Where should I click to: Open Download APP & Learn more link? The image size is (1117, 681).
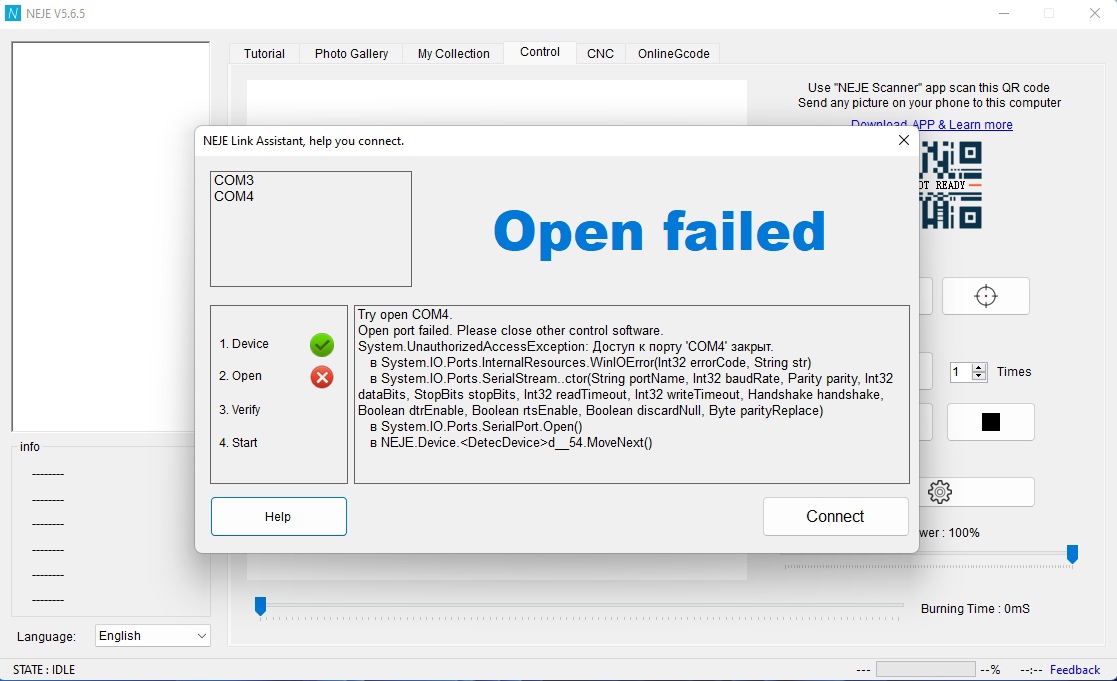931,124
